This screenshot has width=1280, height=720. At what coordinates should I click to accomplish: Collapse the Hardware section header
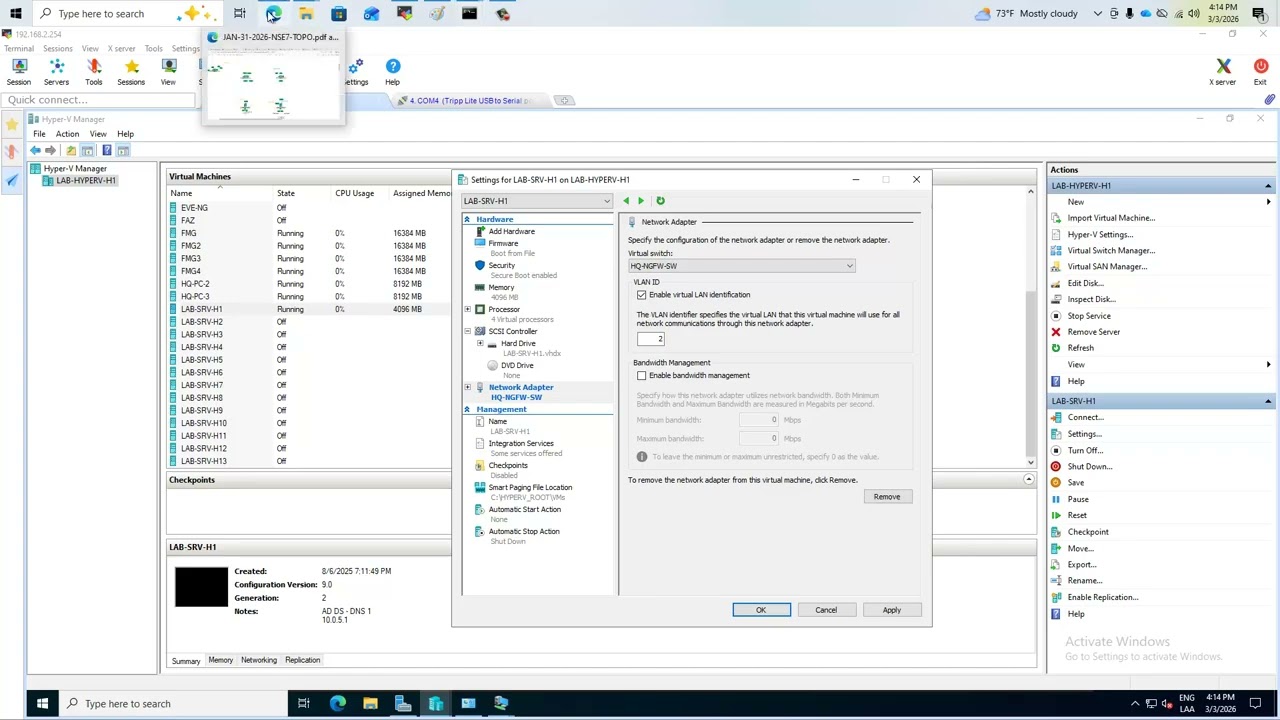(x=467, y=219)
